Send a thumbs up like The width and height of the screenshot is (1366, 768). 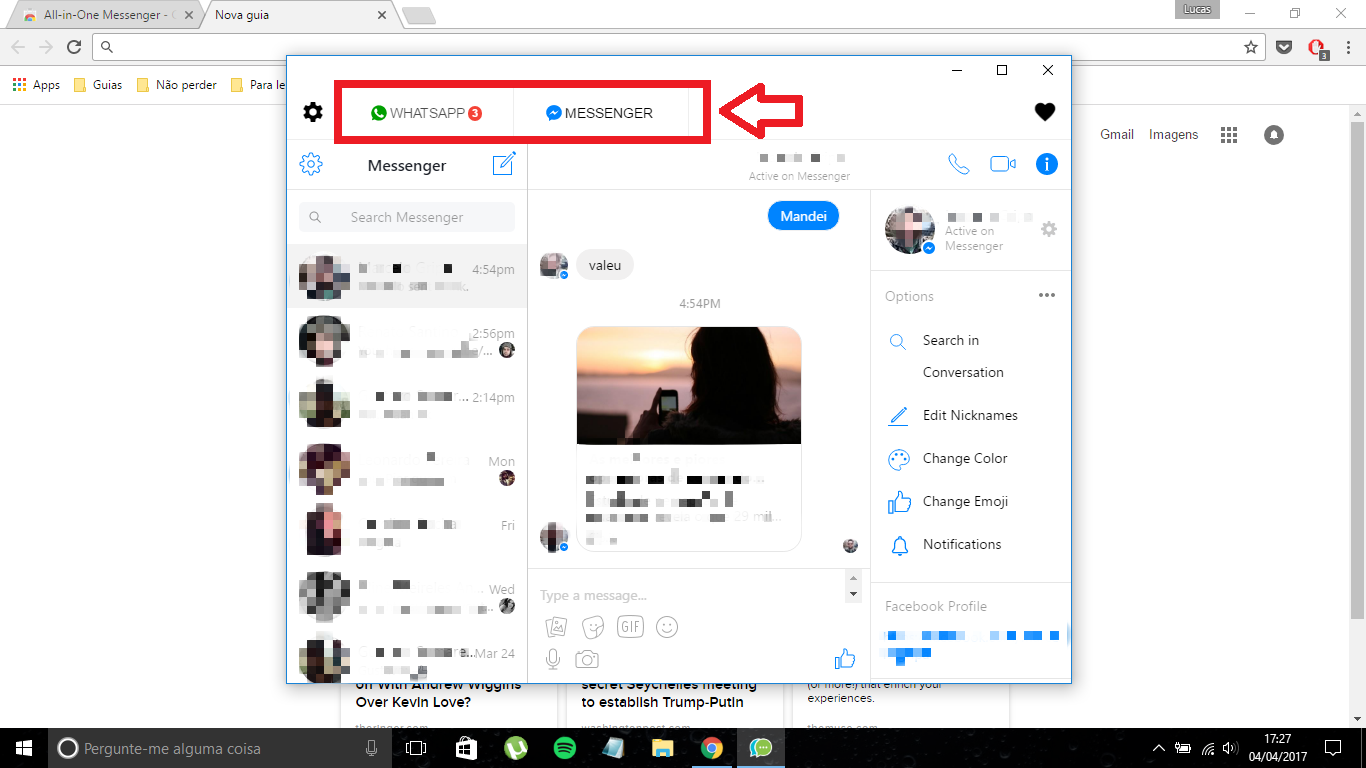click(x=845, y=658)
